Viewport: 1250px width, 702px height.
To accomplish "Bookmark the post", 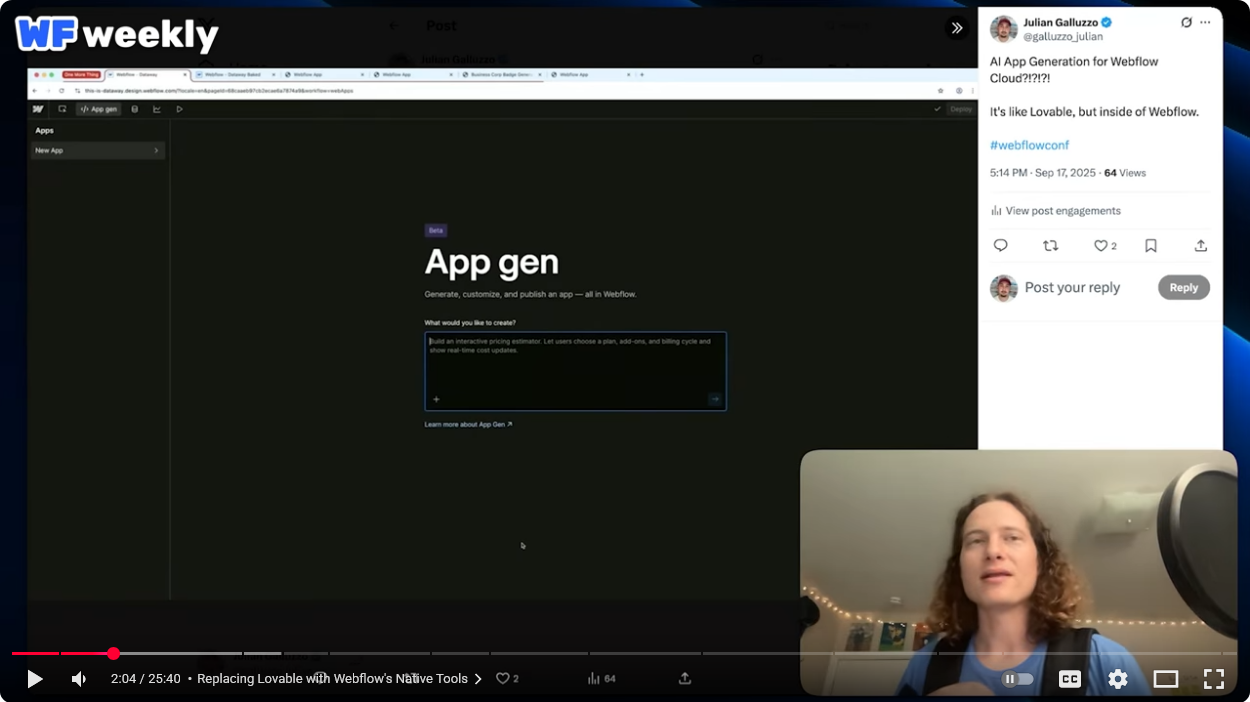I will [1151, 246].
